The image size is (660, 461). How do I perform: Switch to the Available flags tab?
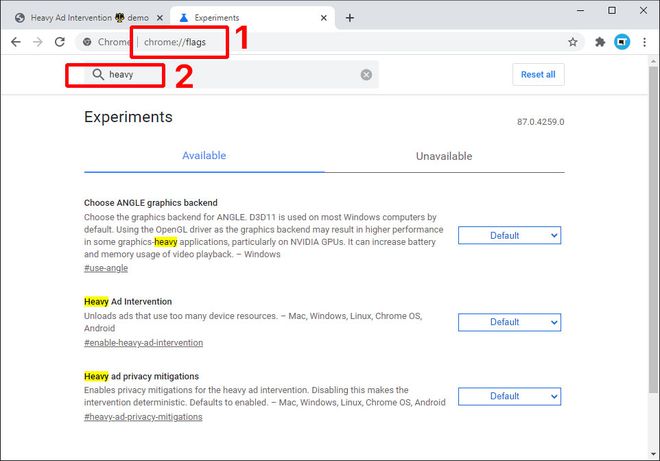204,156
